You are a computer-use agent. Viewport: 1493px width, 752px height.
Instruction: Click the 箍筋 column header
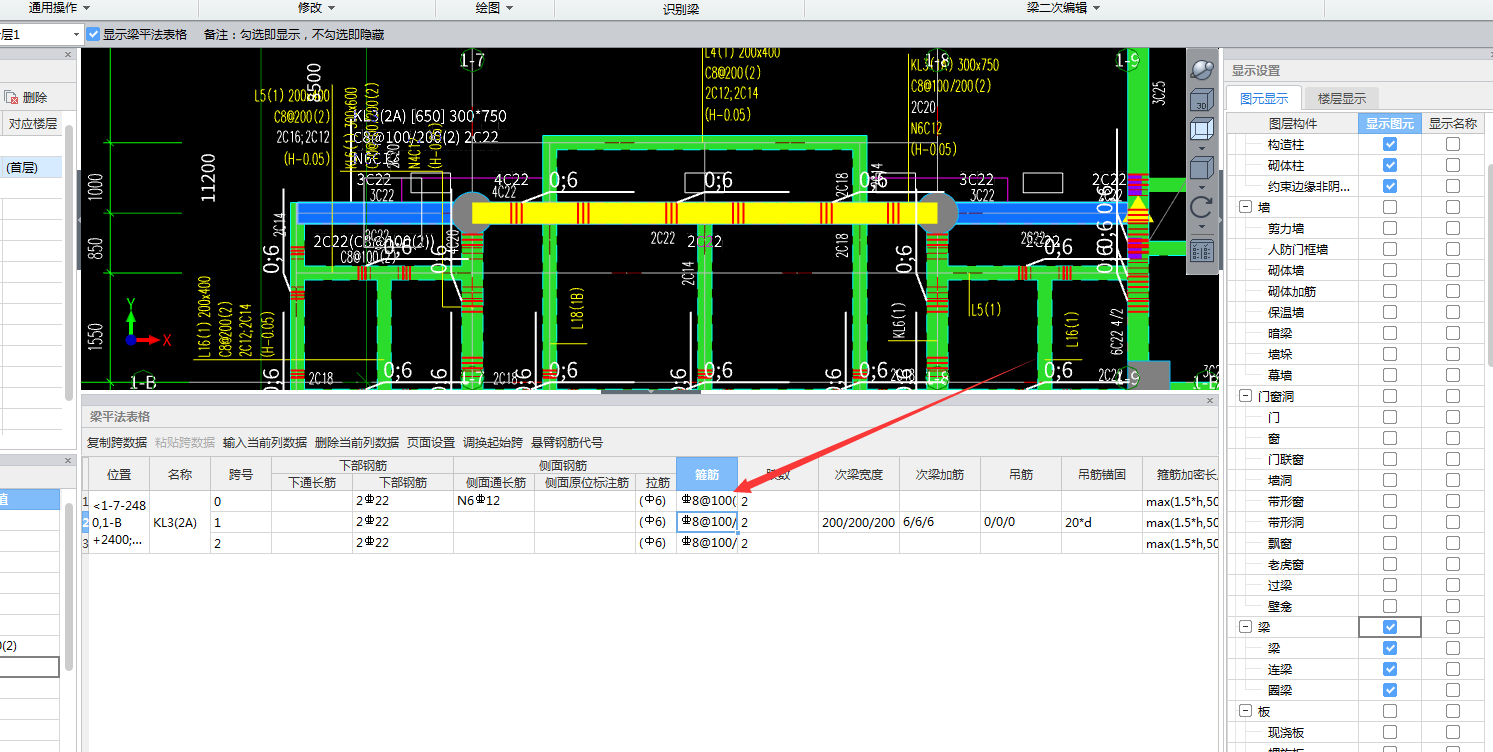[707, 474]
